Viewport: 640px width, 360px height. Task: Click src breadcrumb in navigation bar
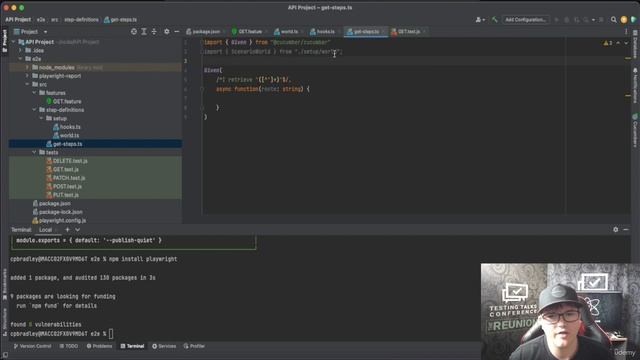(x=54, y=20)
